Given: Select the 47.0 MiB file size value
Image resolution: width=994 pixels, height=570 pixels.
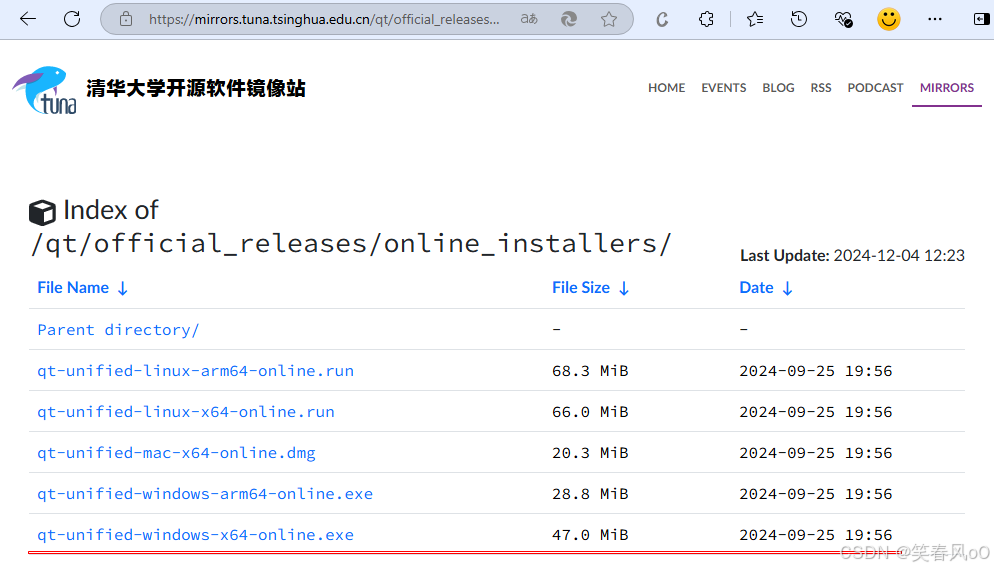Looking at the screenshot, I should click(x=590, y=535).
